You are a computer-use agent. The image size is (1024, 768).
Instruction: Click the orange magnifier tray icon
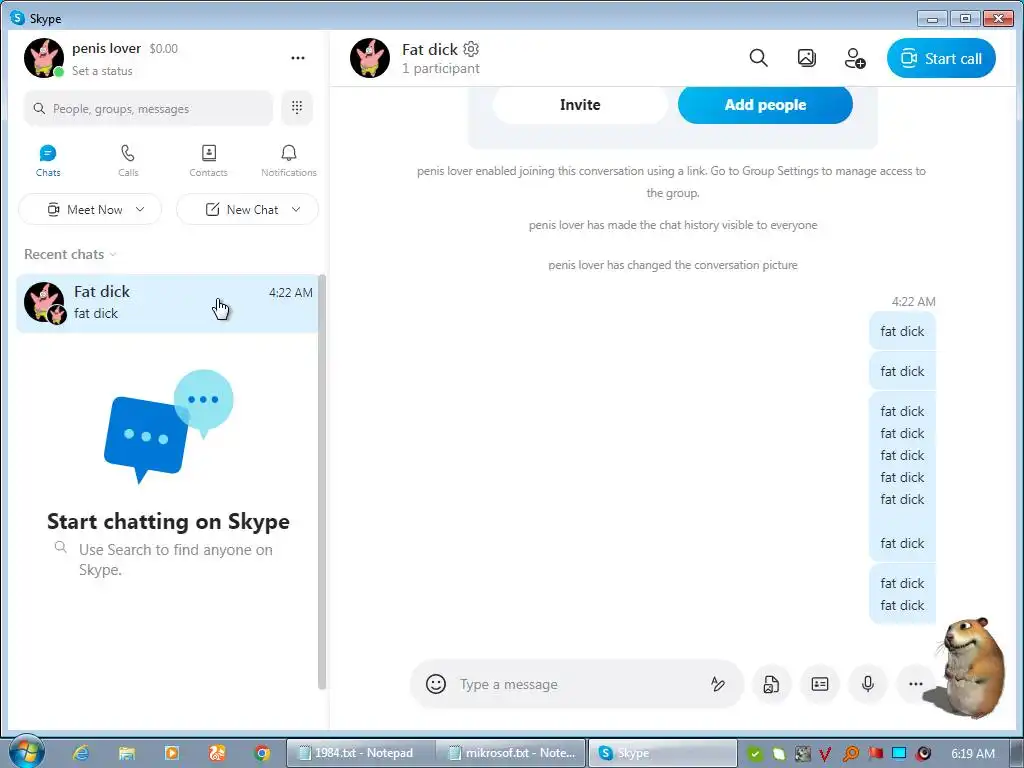coord(850,754)
